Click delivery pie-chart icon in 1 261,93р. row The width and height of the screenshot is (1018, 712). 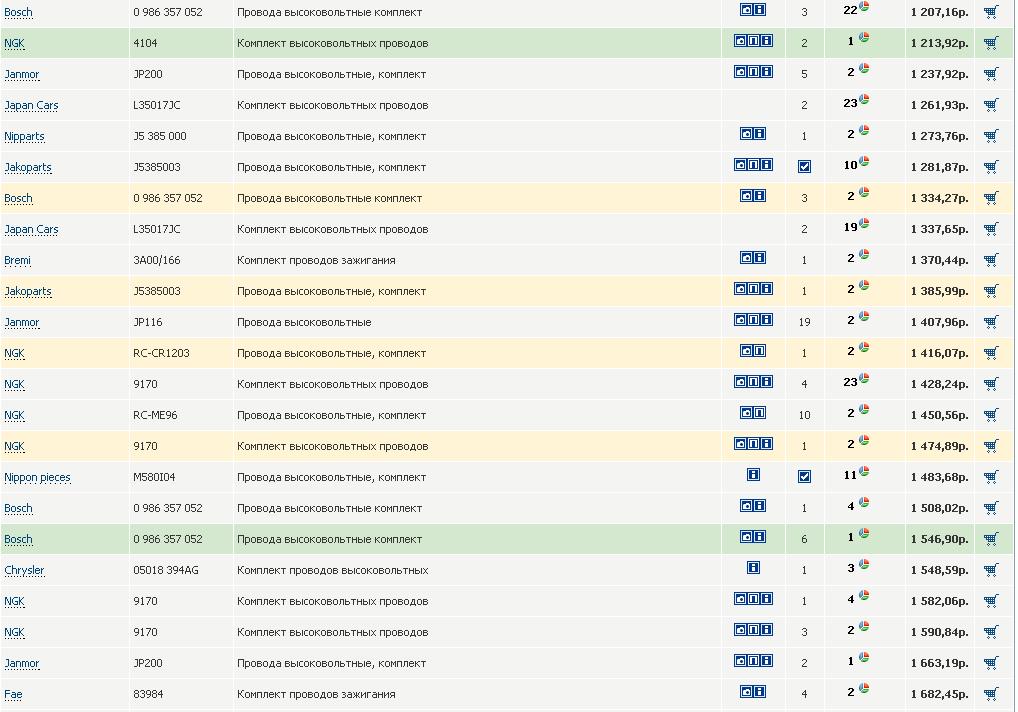tap(864, 99)
